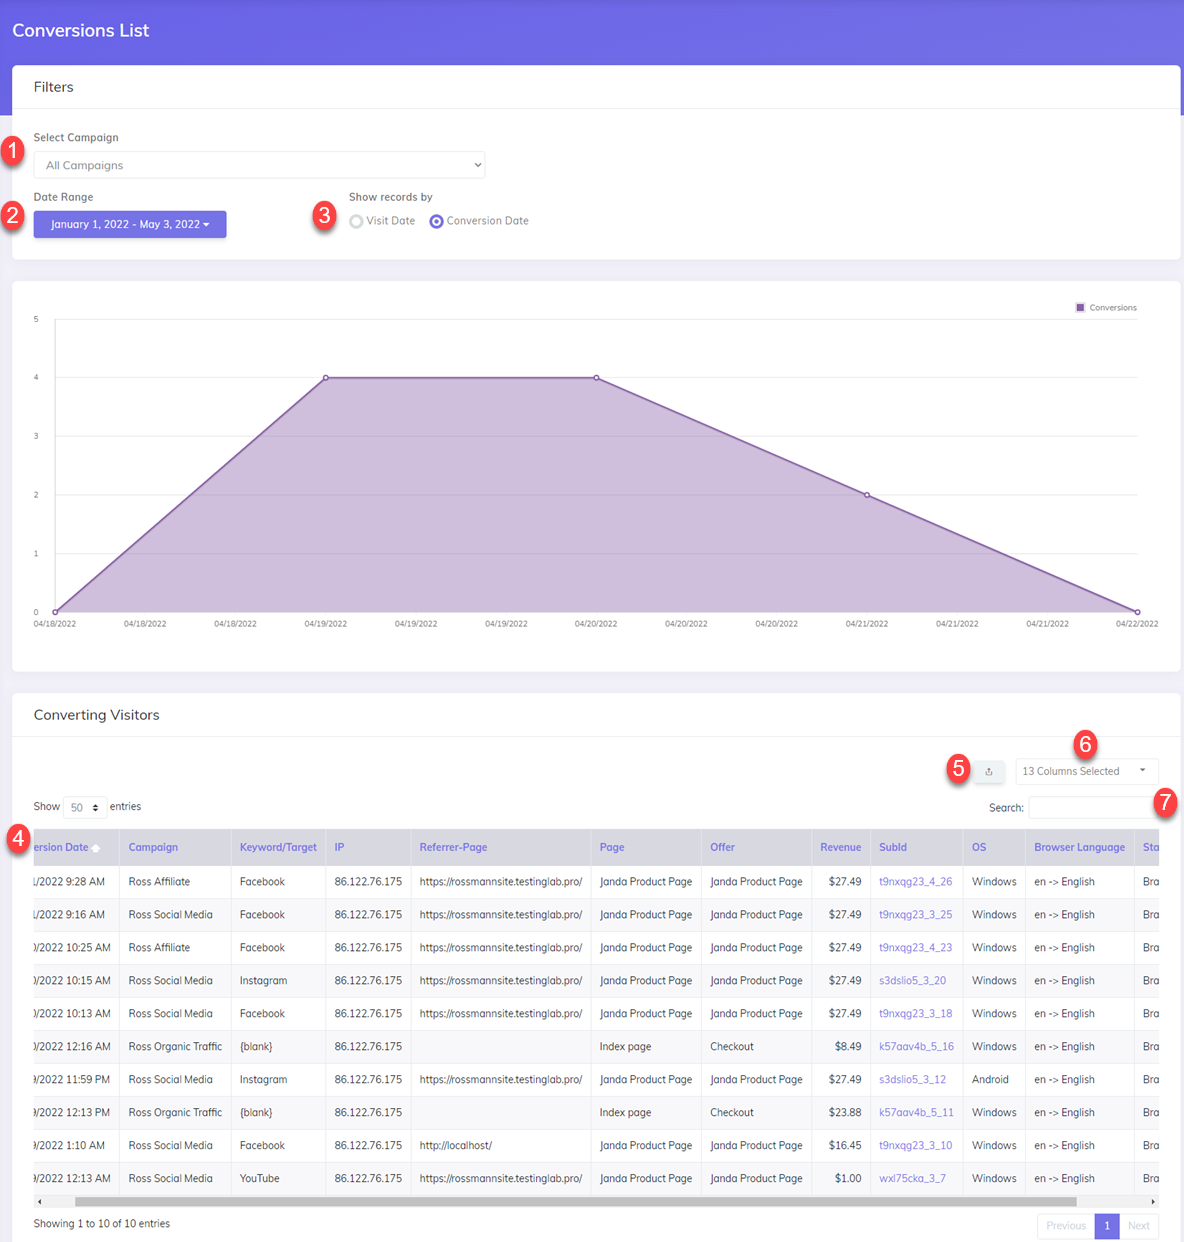This screenshot has height=1242, width=1184.
Task: Select the Conversion Date radio option
Action: tap(437, 222)
